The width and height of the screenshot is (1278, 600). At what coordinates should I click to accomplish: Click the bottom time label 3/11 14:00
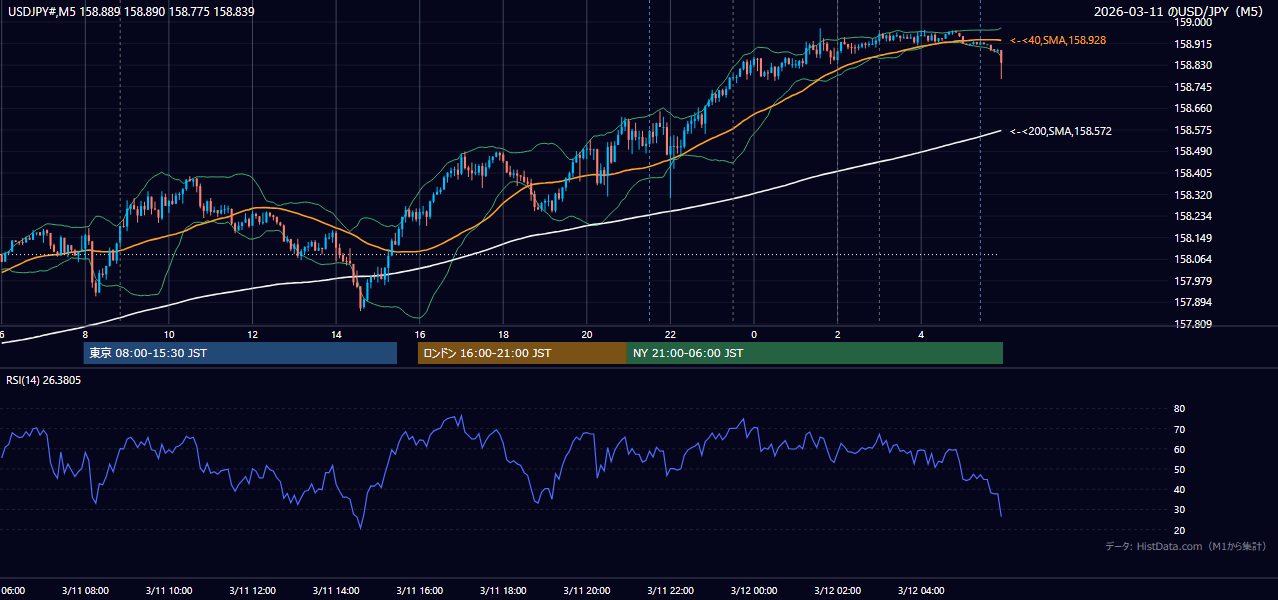click(335, 591)
